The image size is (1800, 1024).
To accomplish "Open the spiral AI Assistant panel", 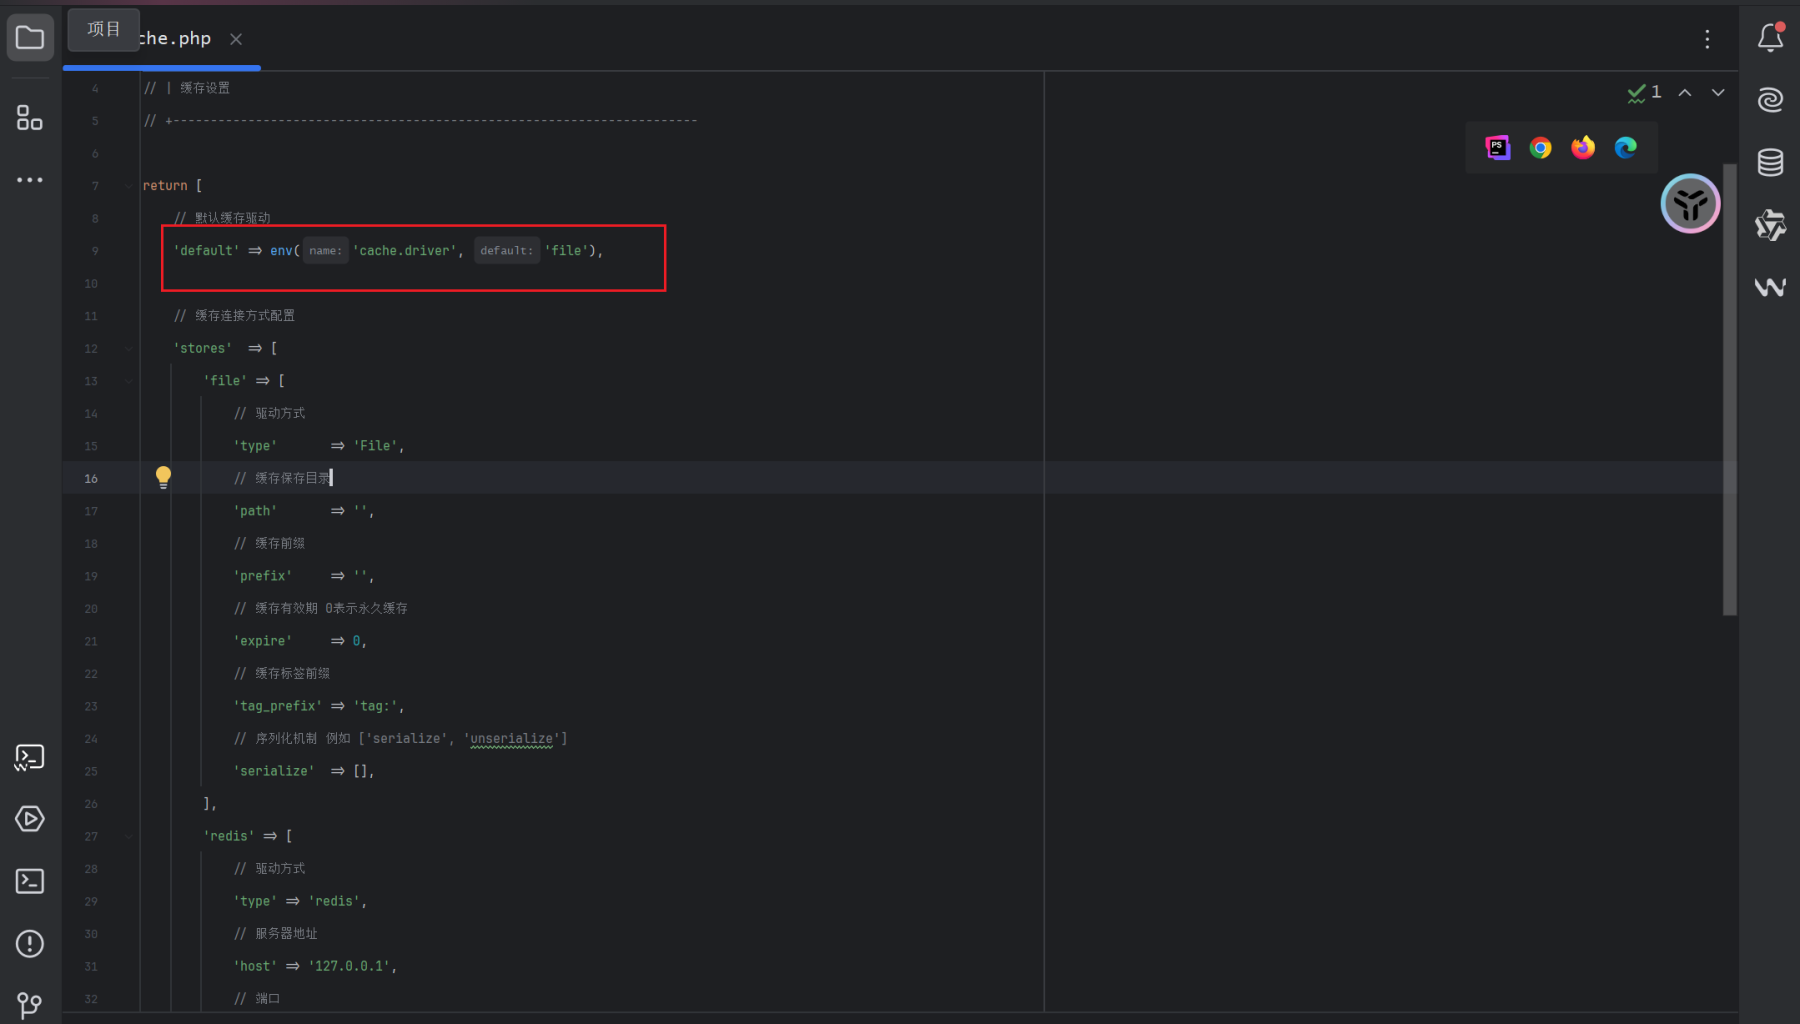I will [1770, 100].
